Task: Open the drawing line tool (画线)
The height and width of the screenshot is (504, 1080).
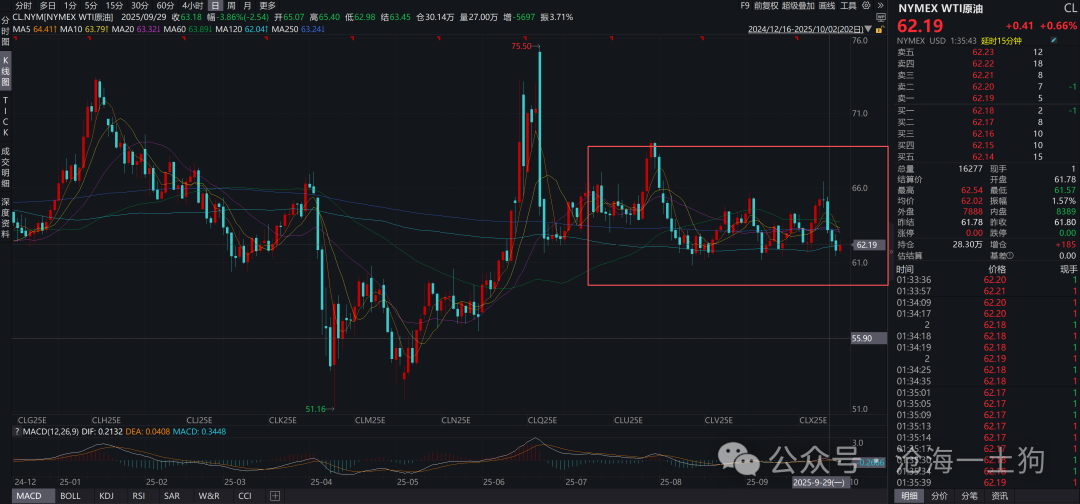Action: pos(826,5)
